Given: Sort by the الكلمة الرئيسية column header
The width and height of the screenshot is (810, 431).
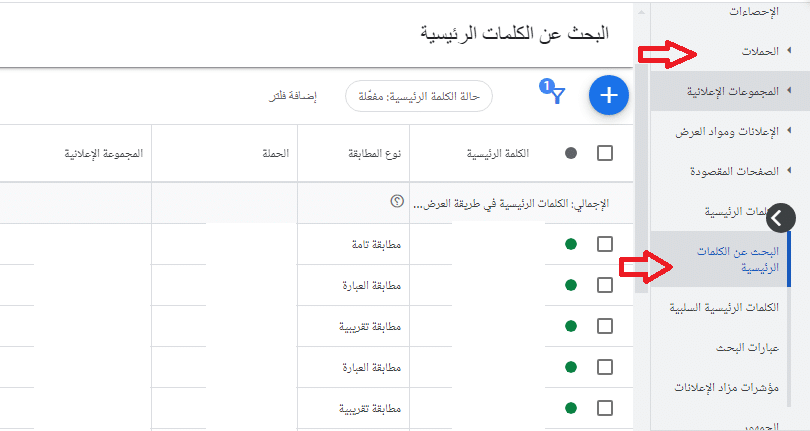Looking at the screenshot, I should (x=497, y=153).
